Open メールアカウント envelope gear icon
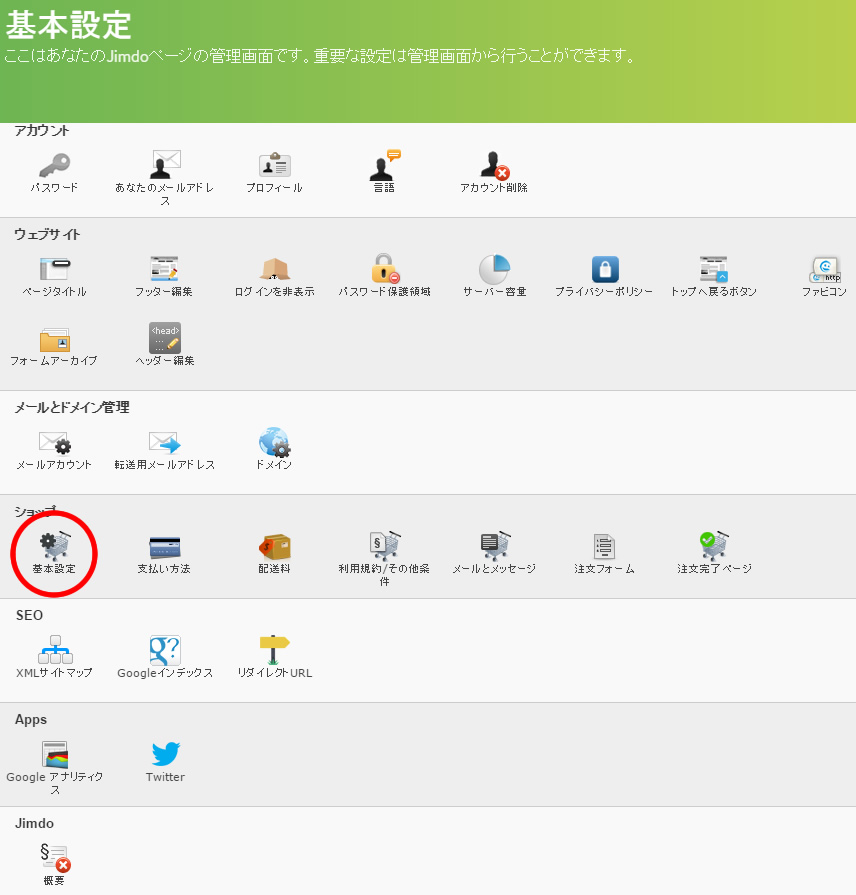This screenshot has height=895, width=856. click(x=55, y=442)
